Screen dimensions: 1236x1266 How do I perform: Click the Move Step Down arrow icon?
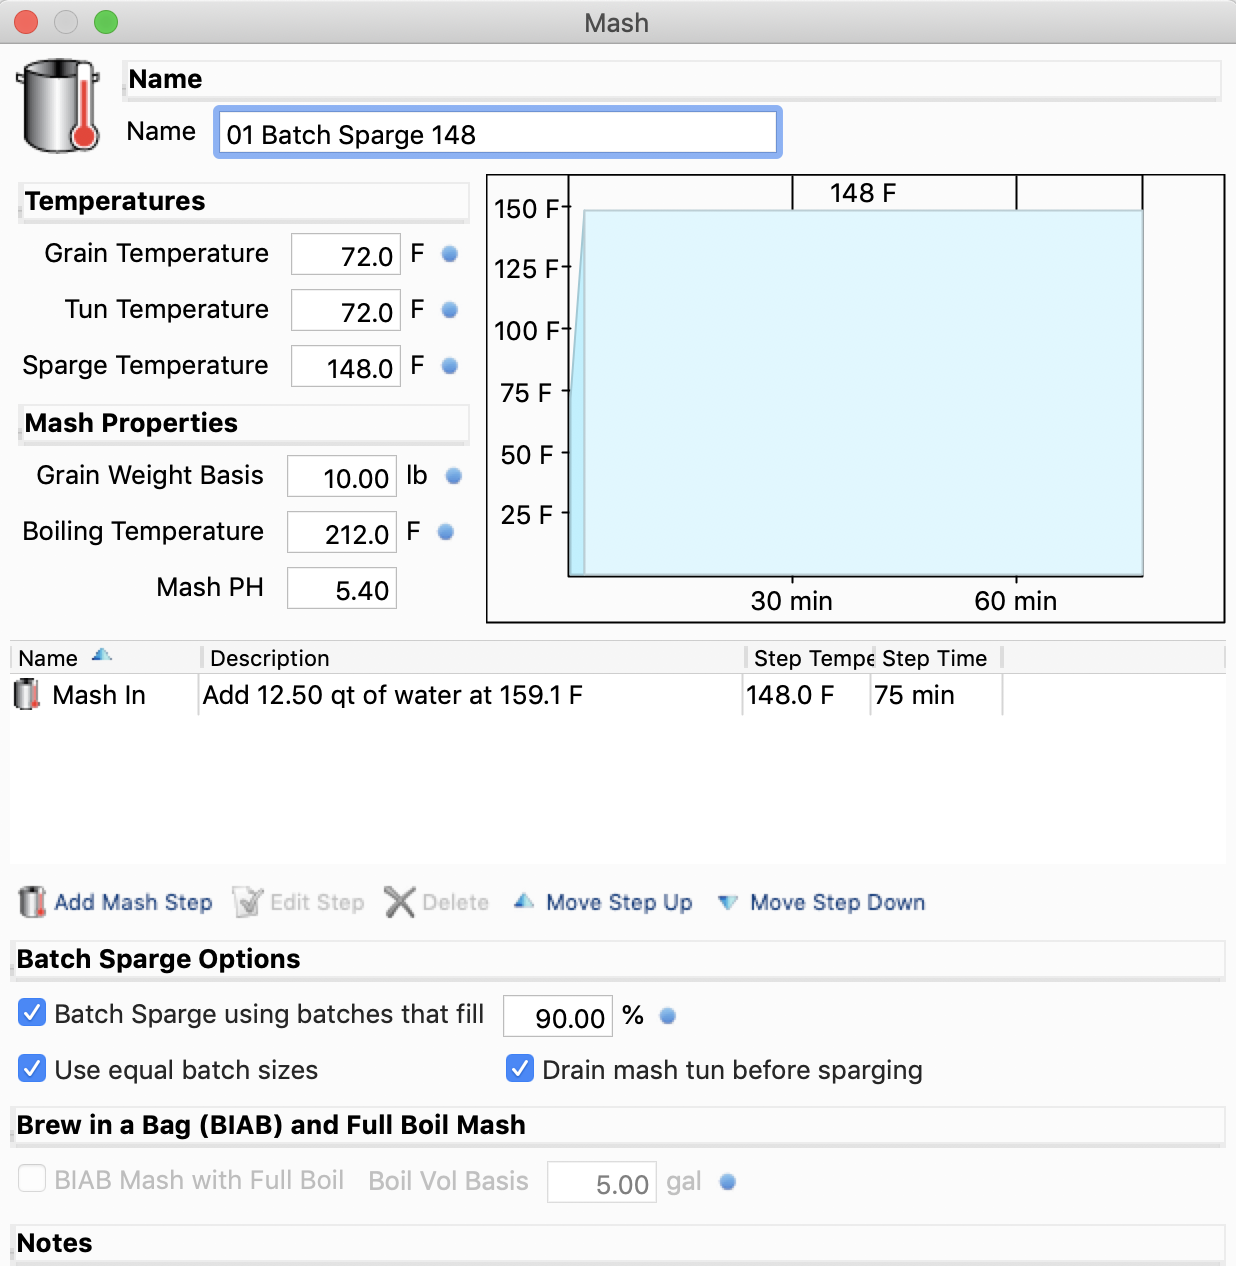click(x=728, y=902)
